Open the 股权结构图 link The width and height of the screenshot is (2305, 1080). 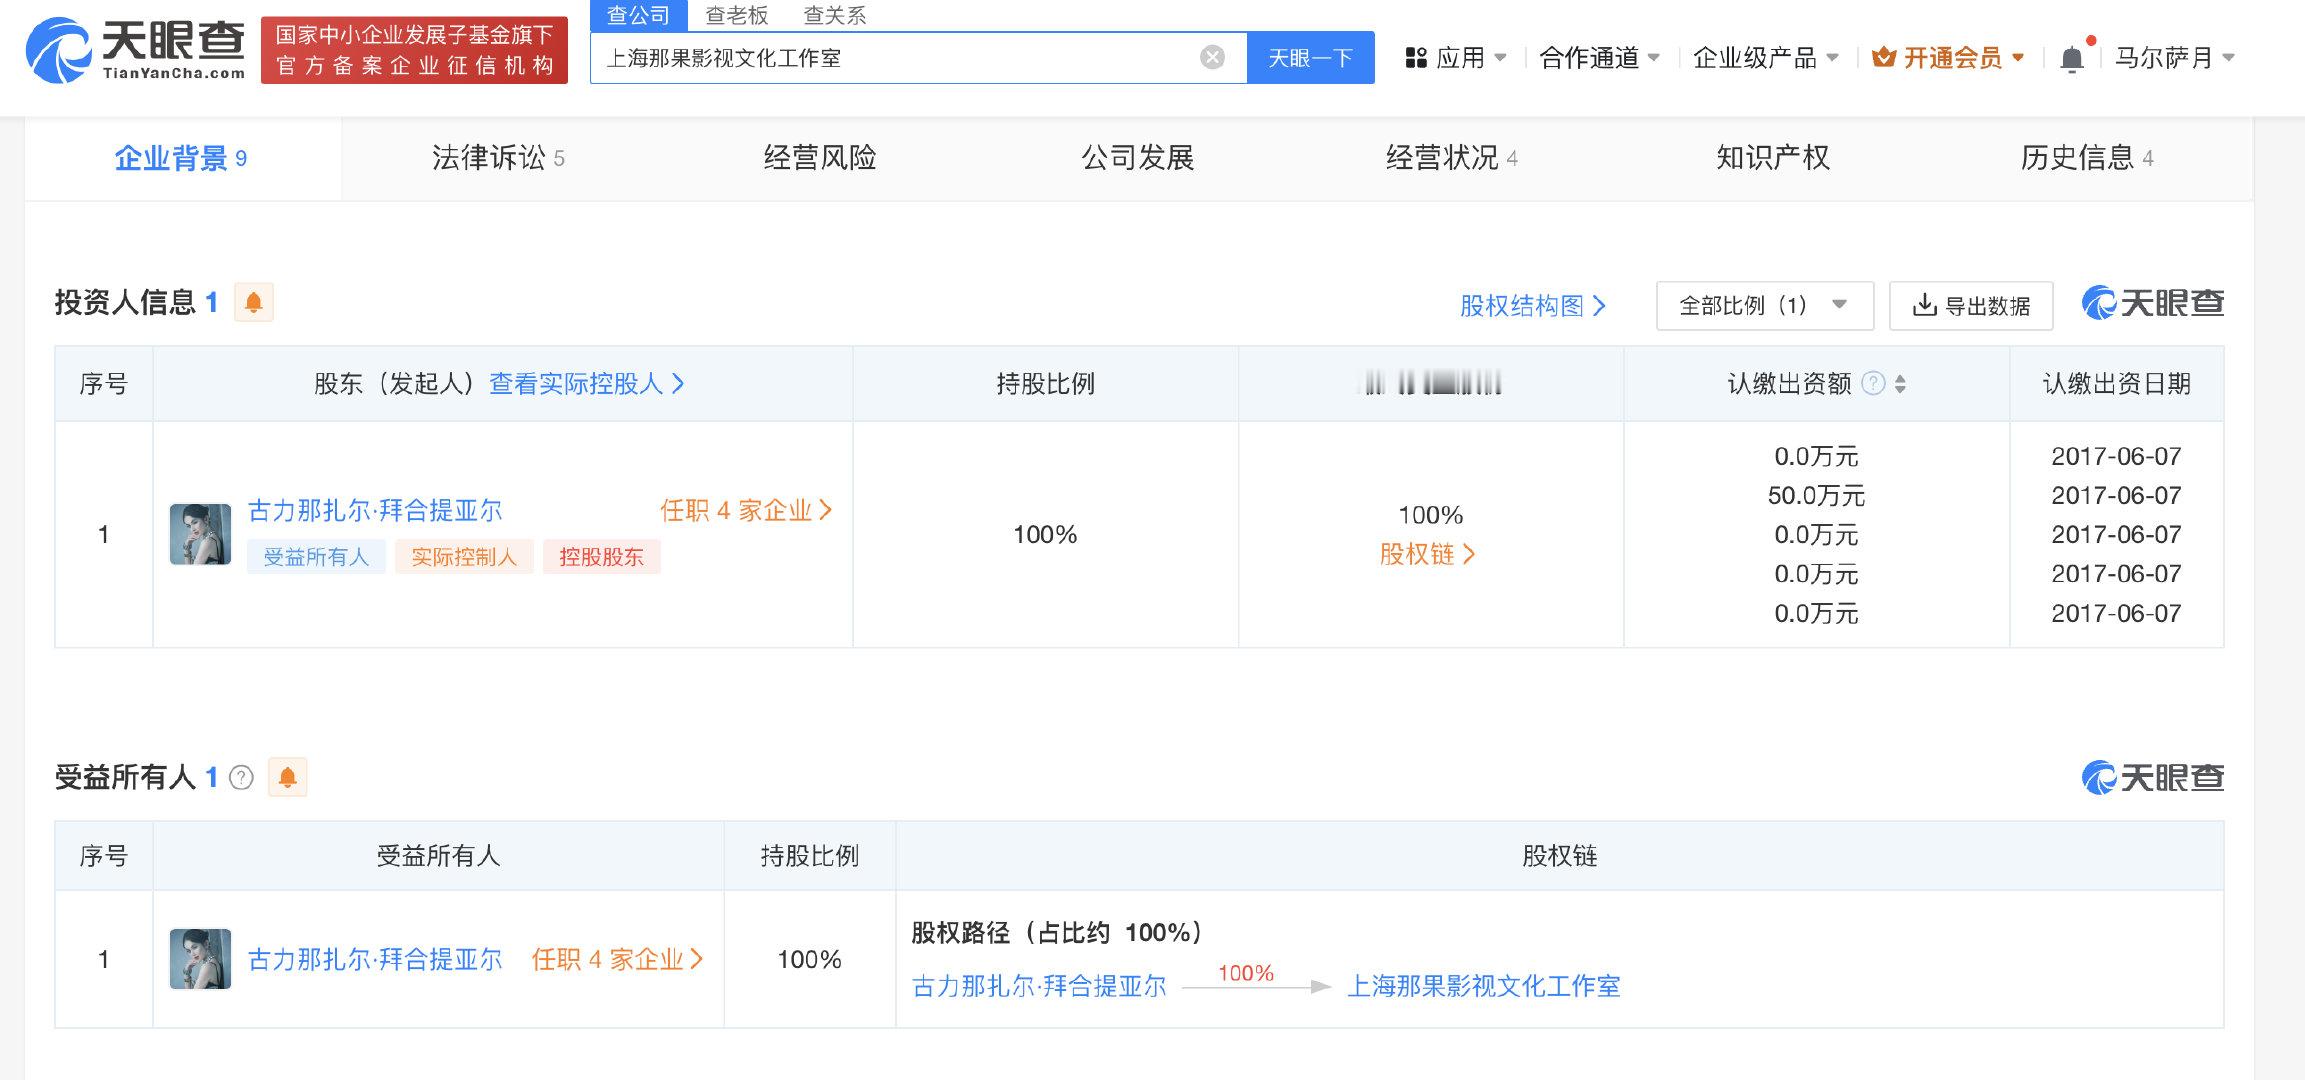[1533, 306]
